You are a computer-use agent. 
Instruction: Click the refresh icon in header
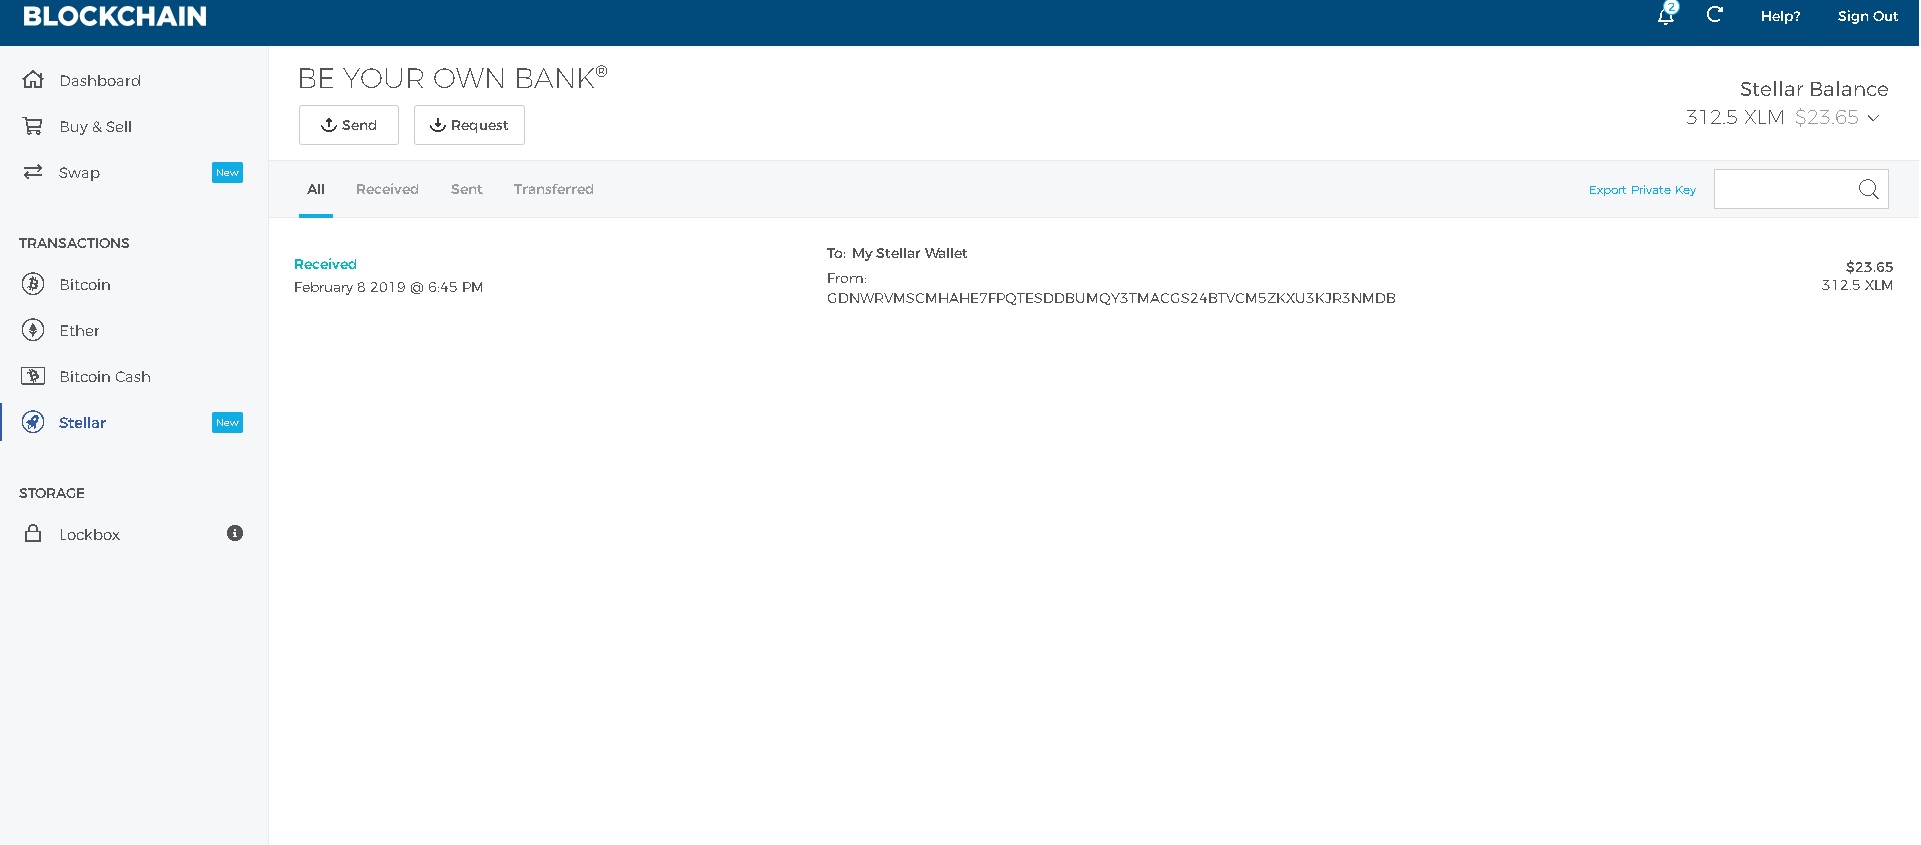1714,15
